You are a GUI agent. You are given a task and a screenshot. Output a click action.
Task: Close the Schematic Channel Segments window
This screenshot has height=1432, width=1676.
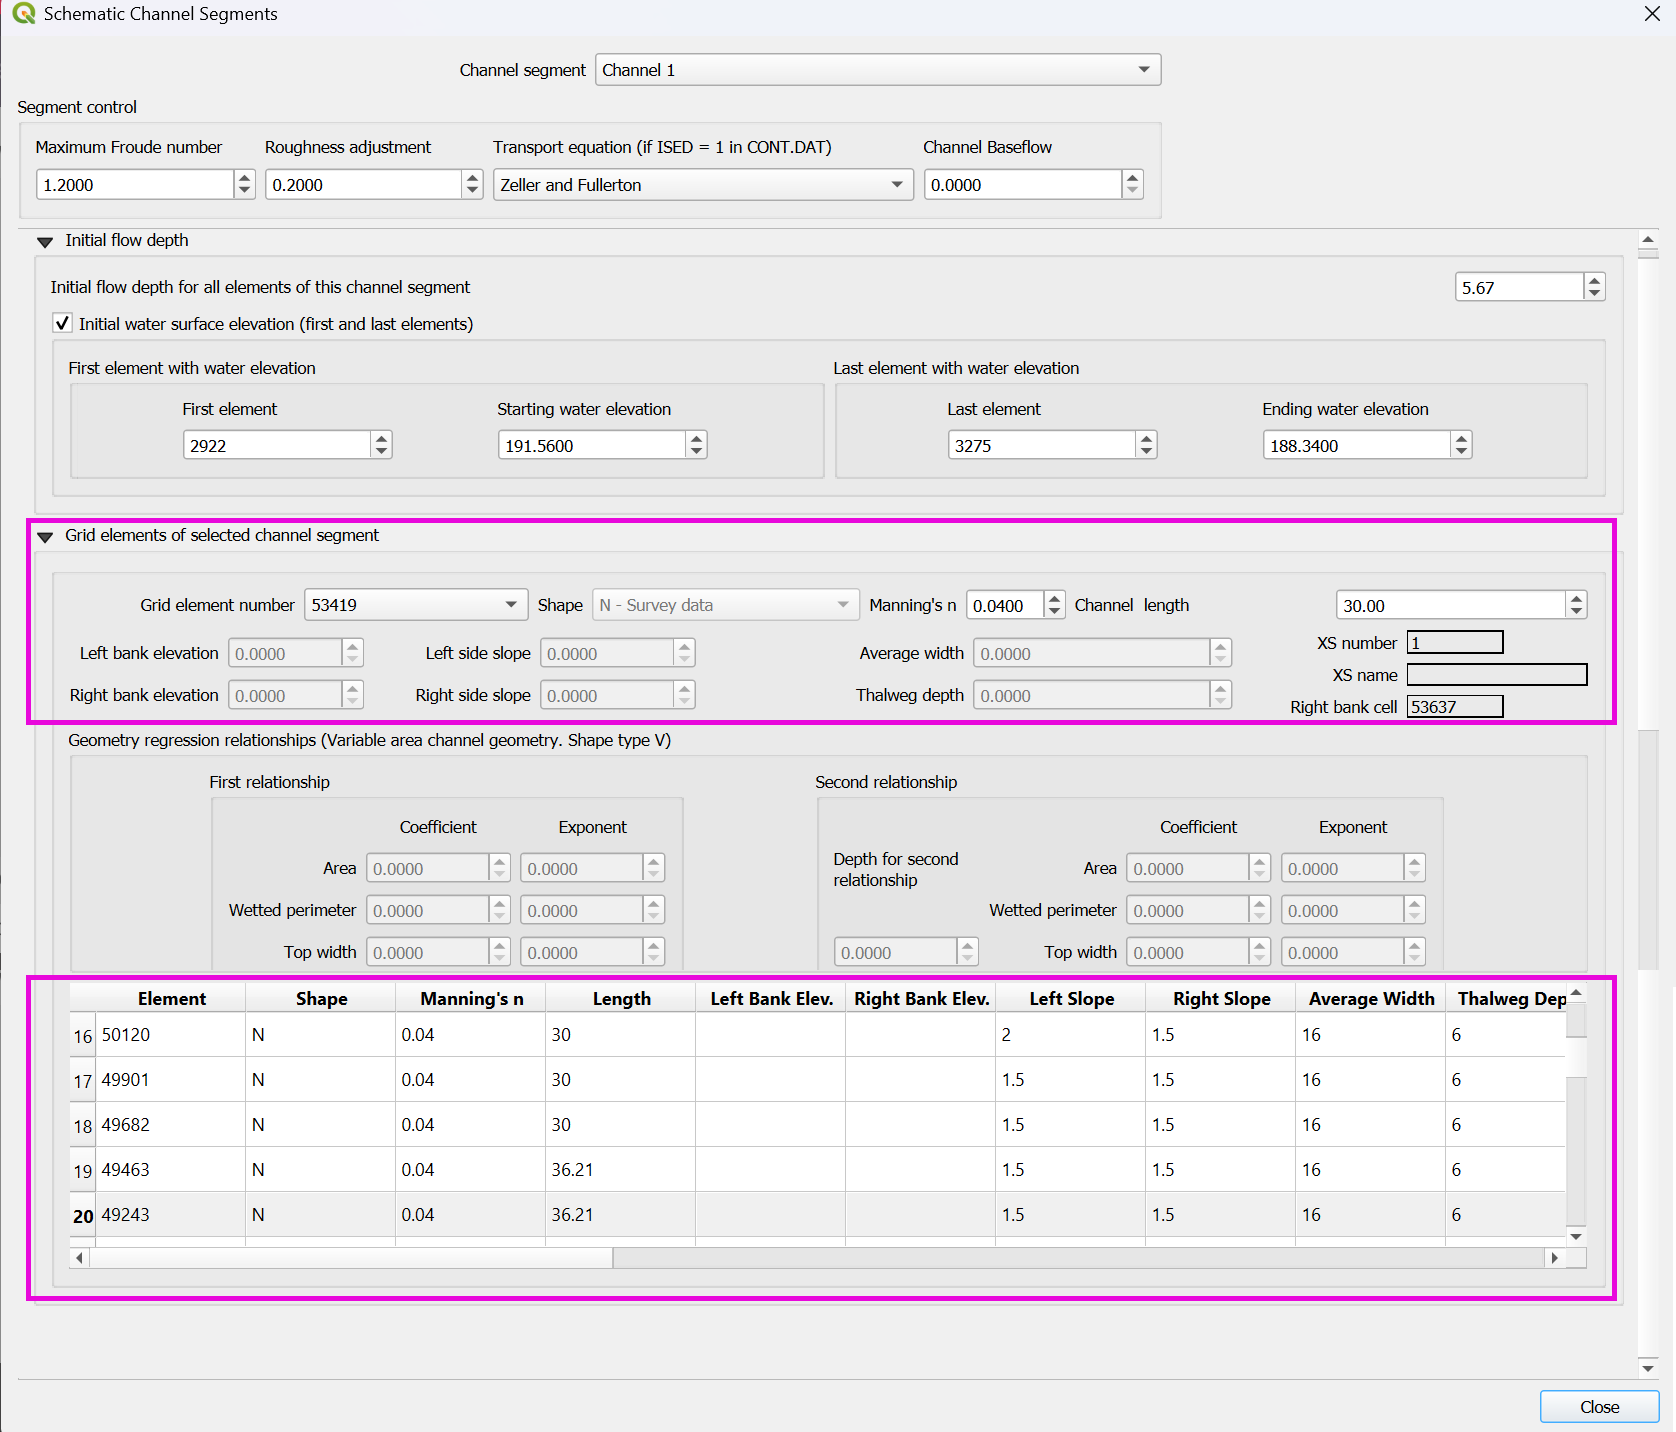(x=1652, y=14)
